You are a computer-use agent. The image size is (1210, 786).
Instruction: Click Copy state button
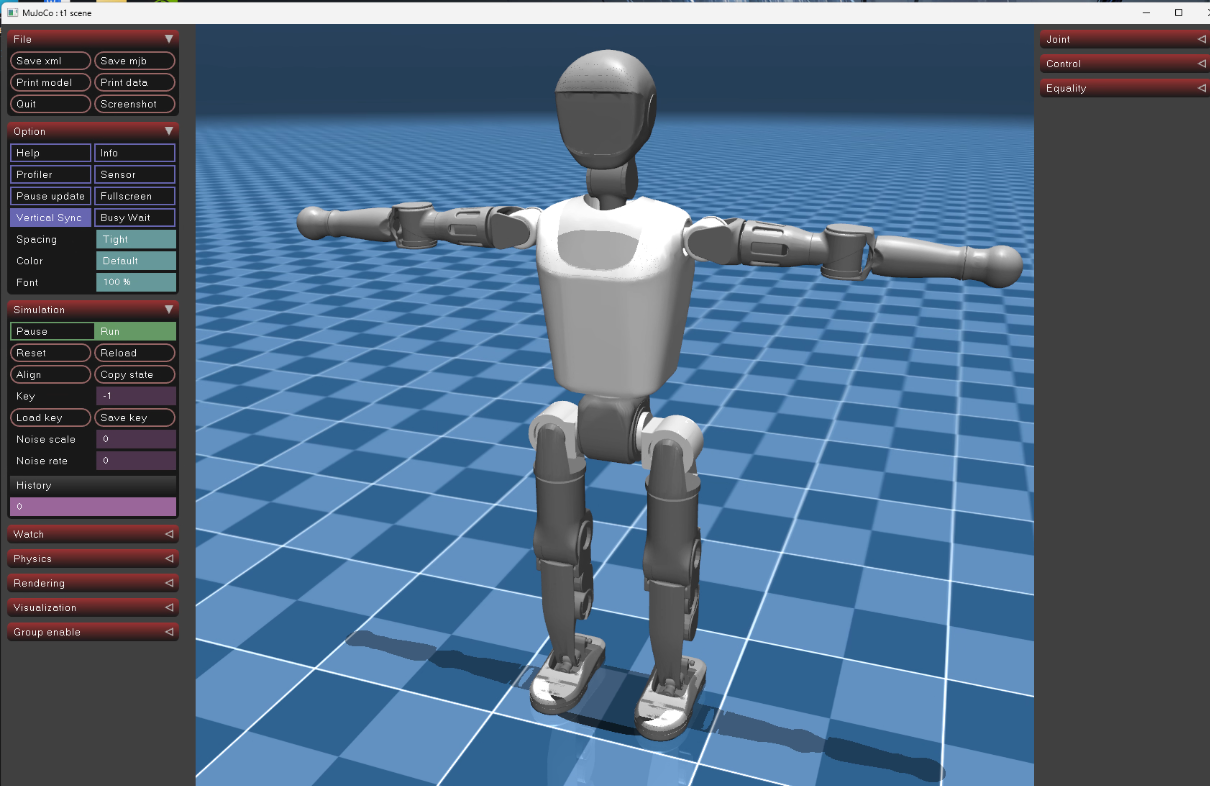click(135, 375)
